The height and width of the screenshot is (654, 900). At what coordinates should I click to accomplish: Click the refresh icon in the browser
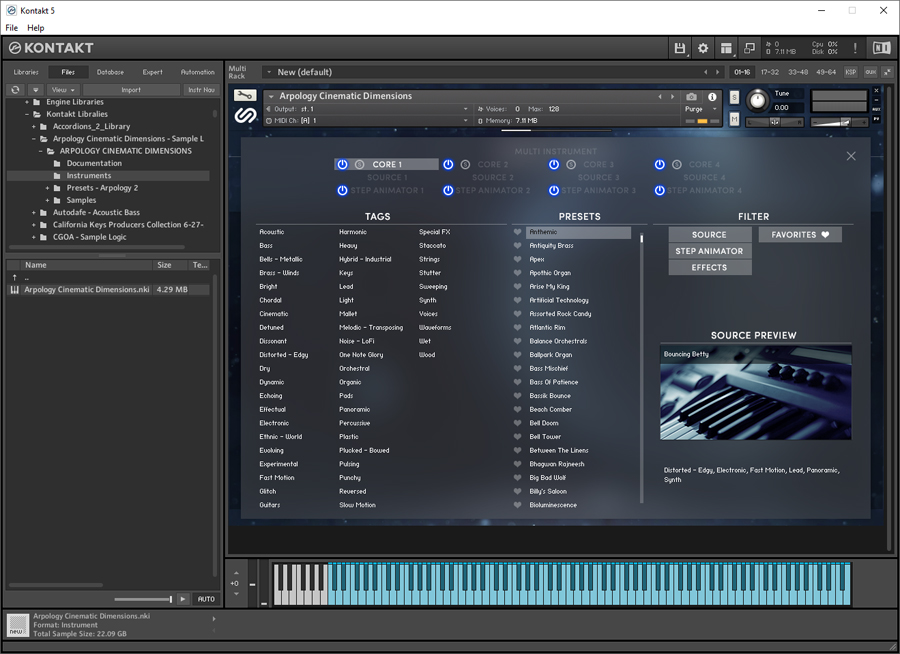click(x=15, y=90)
